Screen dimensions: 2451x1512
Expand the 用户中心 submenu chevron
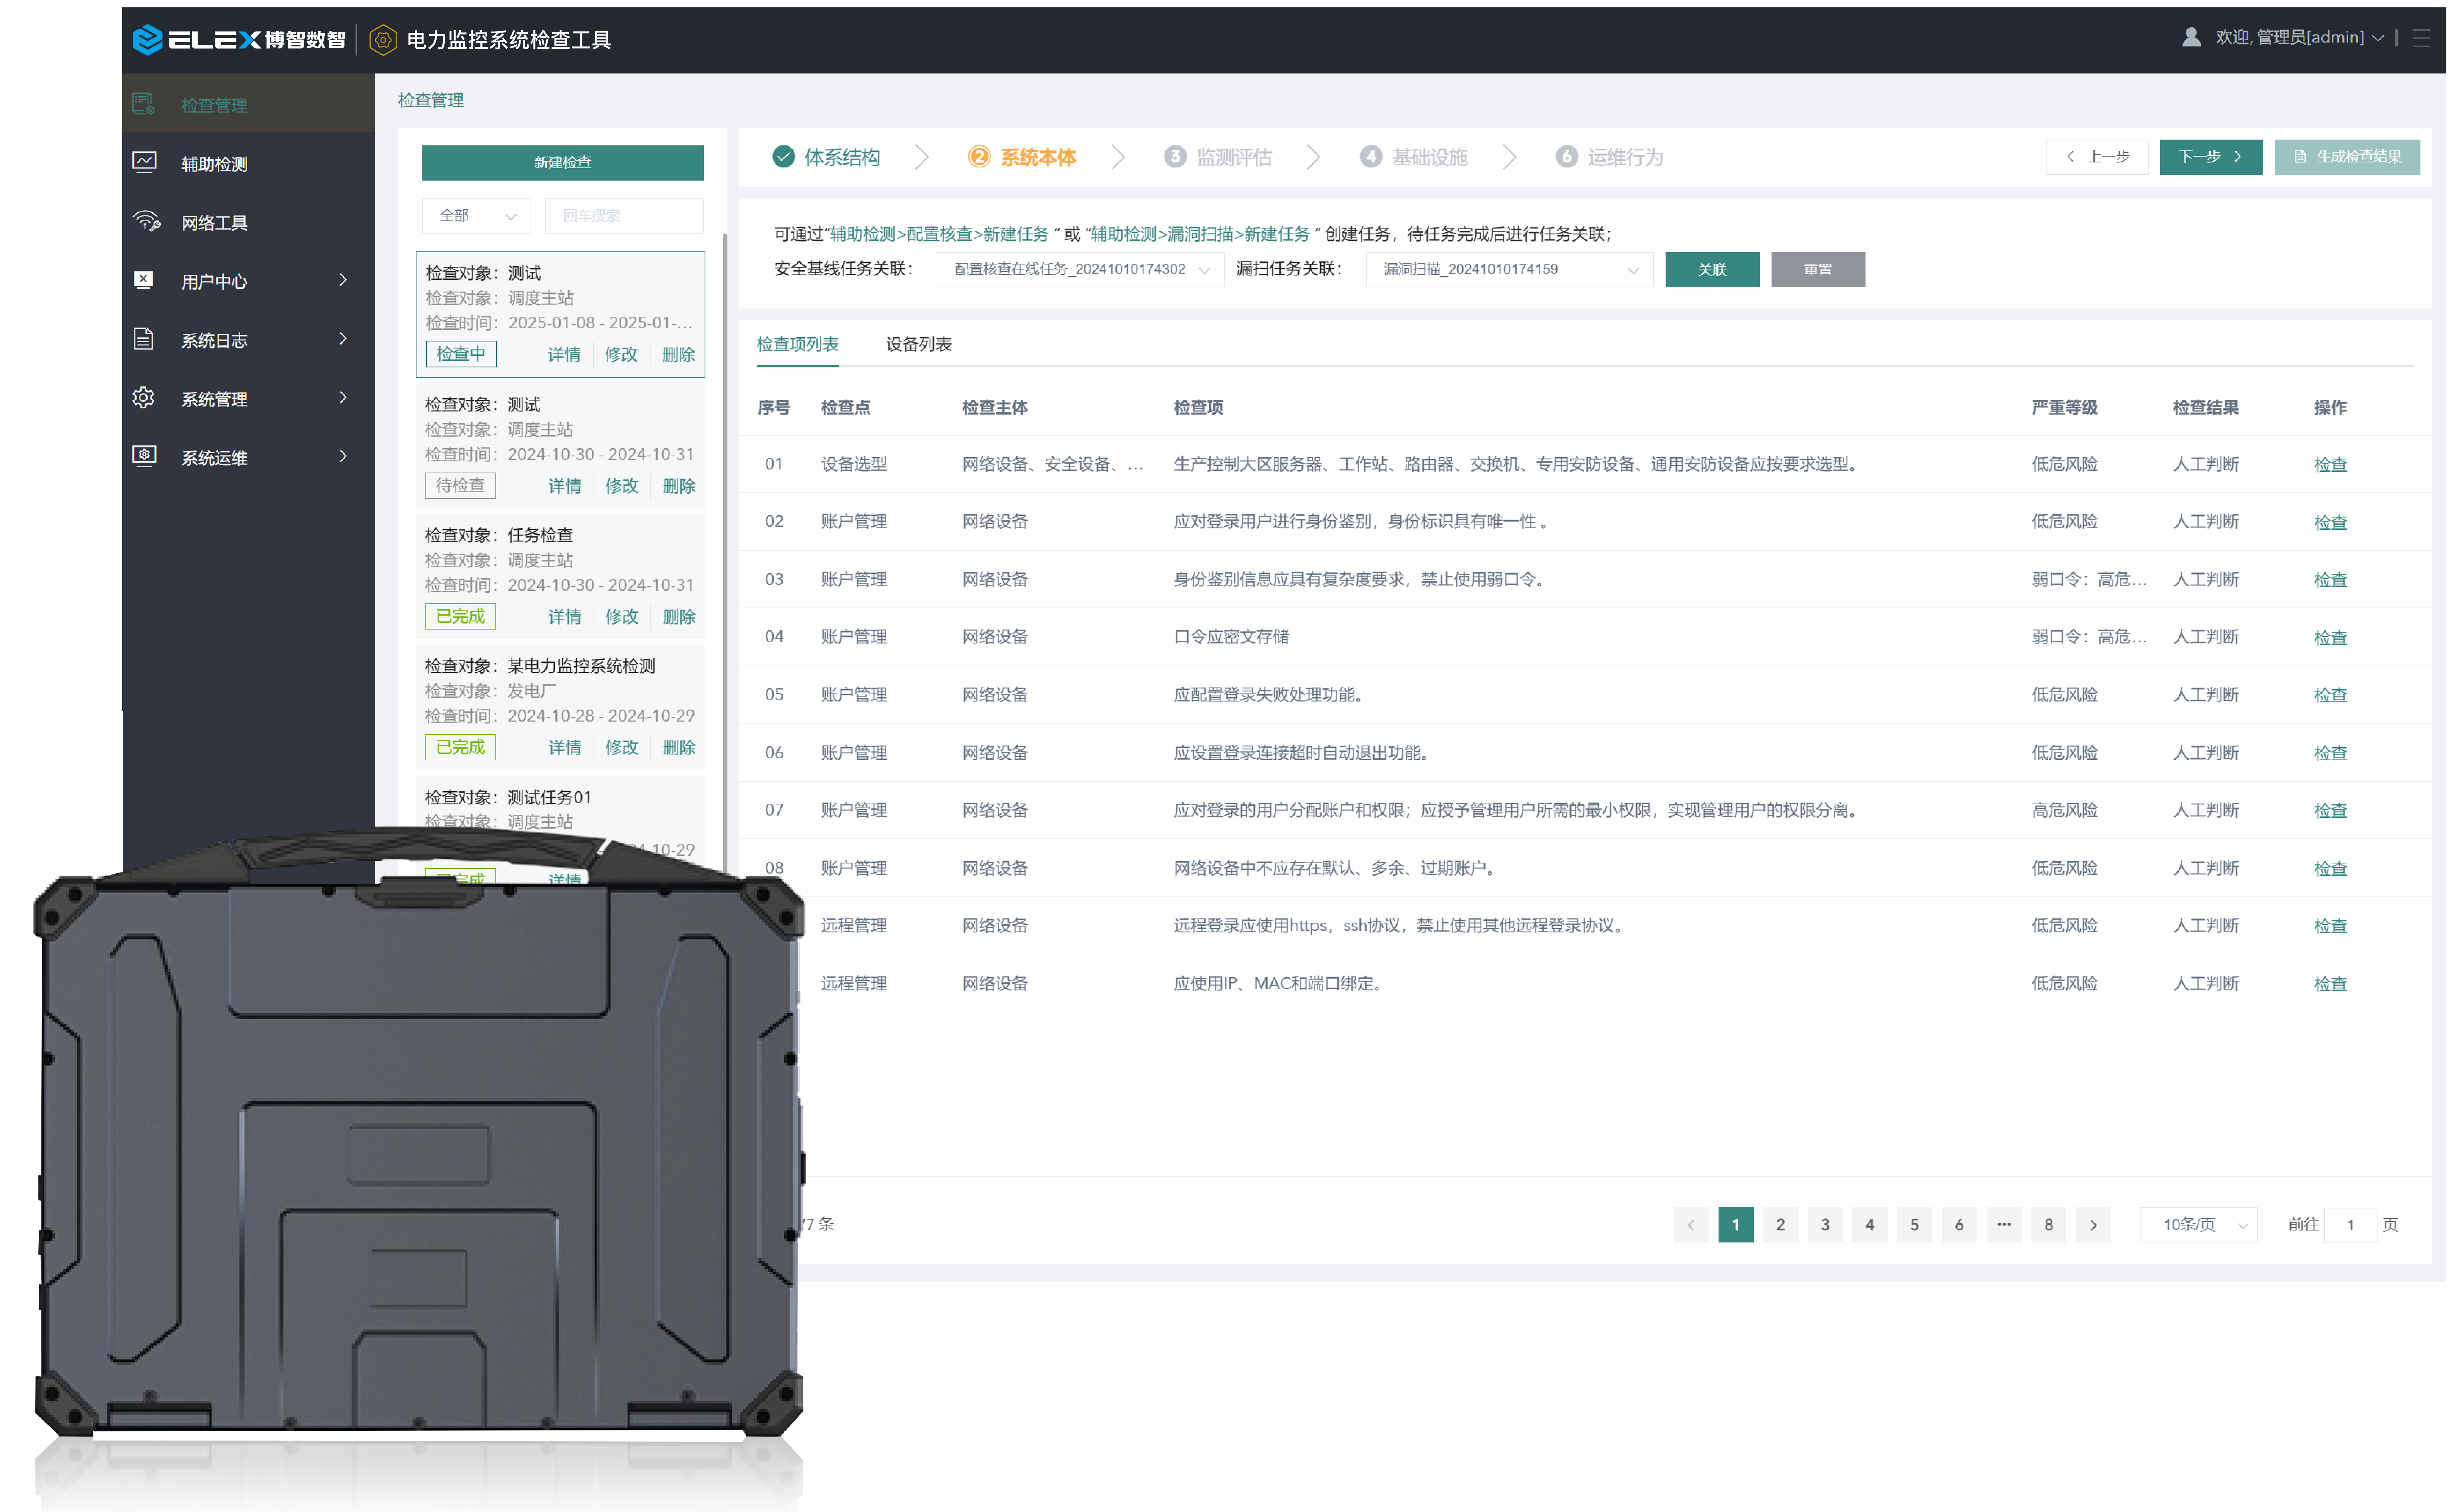(343, 280)
